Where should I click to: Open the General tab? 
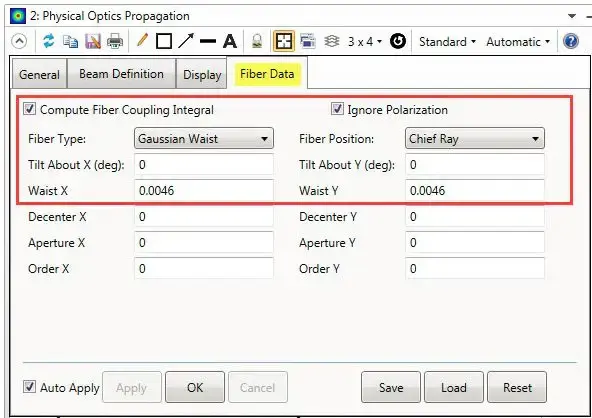(x=39, y=74)
